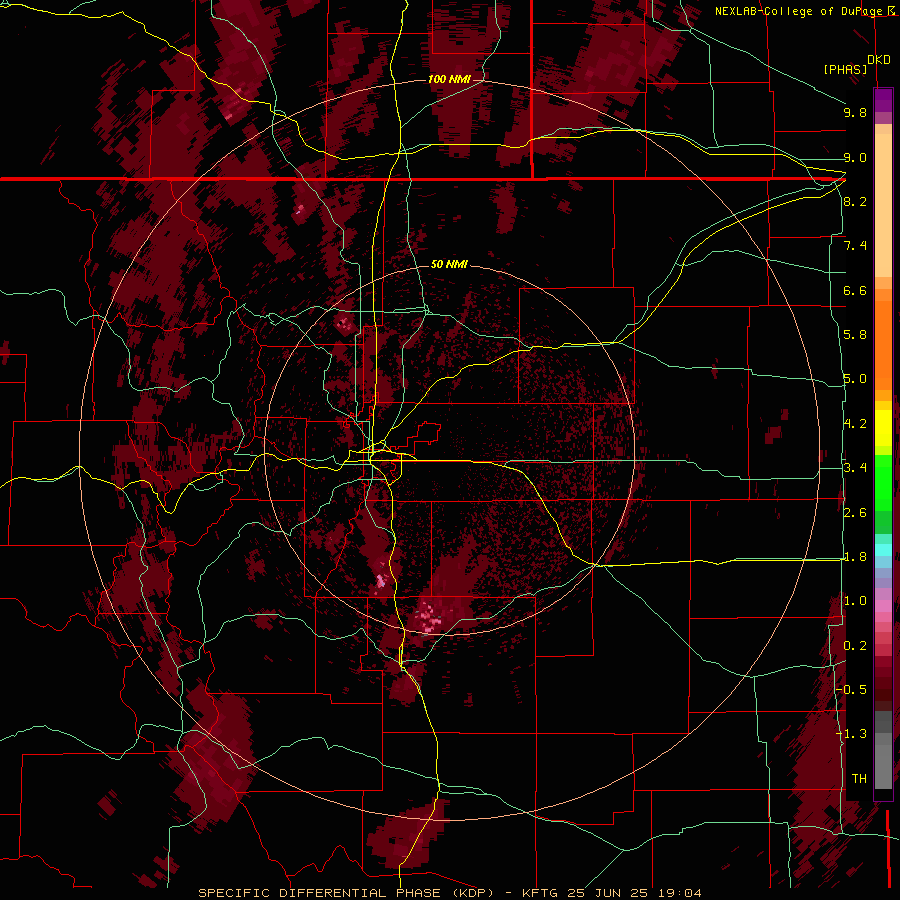Click the 0.2 color scale value
The width and height of the screenshot is (900, 900).
tap(855, 646)
